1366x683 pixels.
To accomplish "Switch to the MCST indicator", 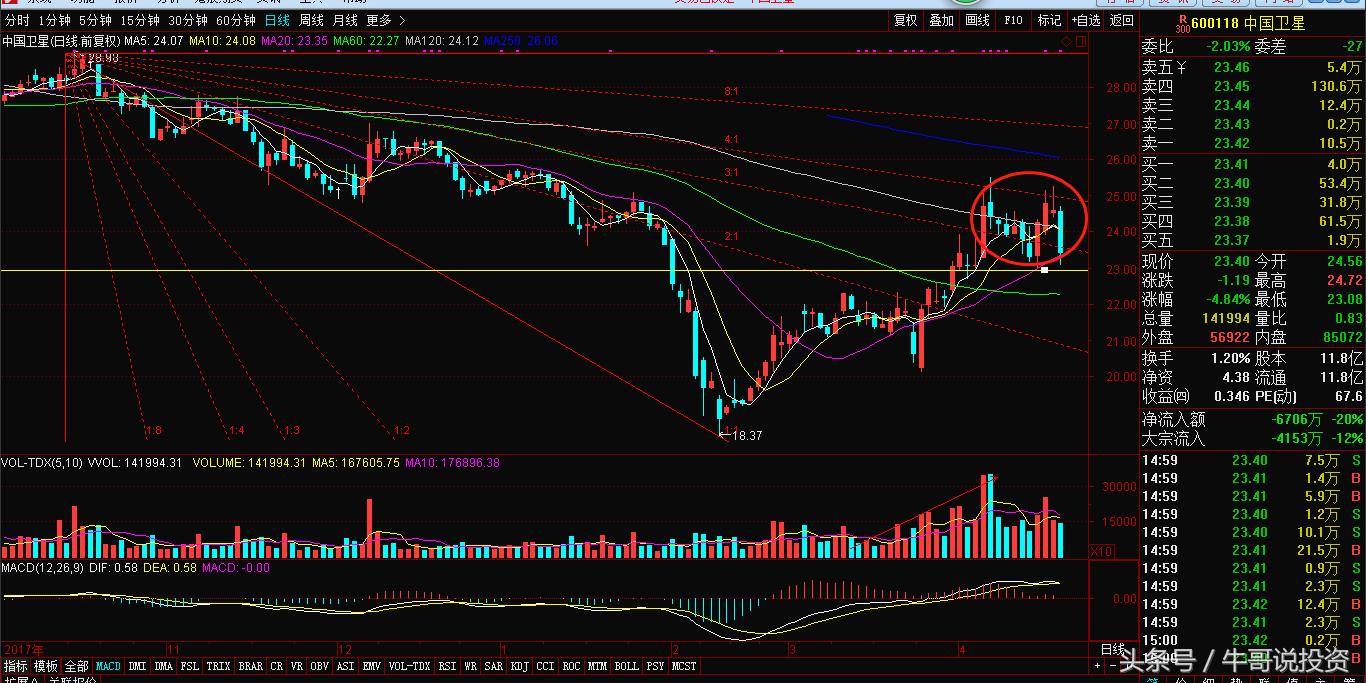I will click(685, 666).
